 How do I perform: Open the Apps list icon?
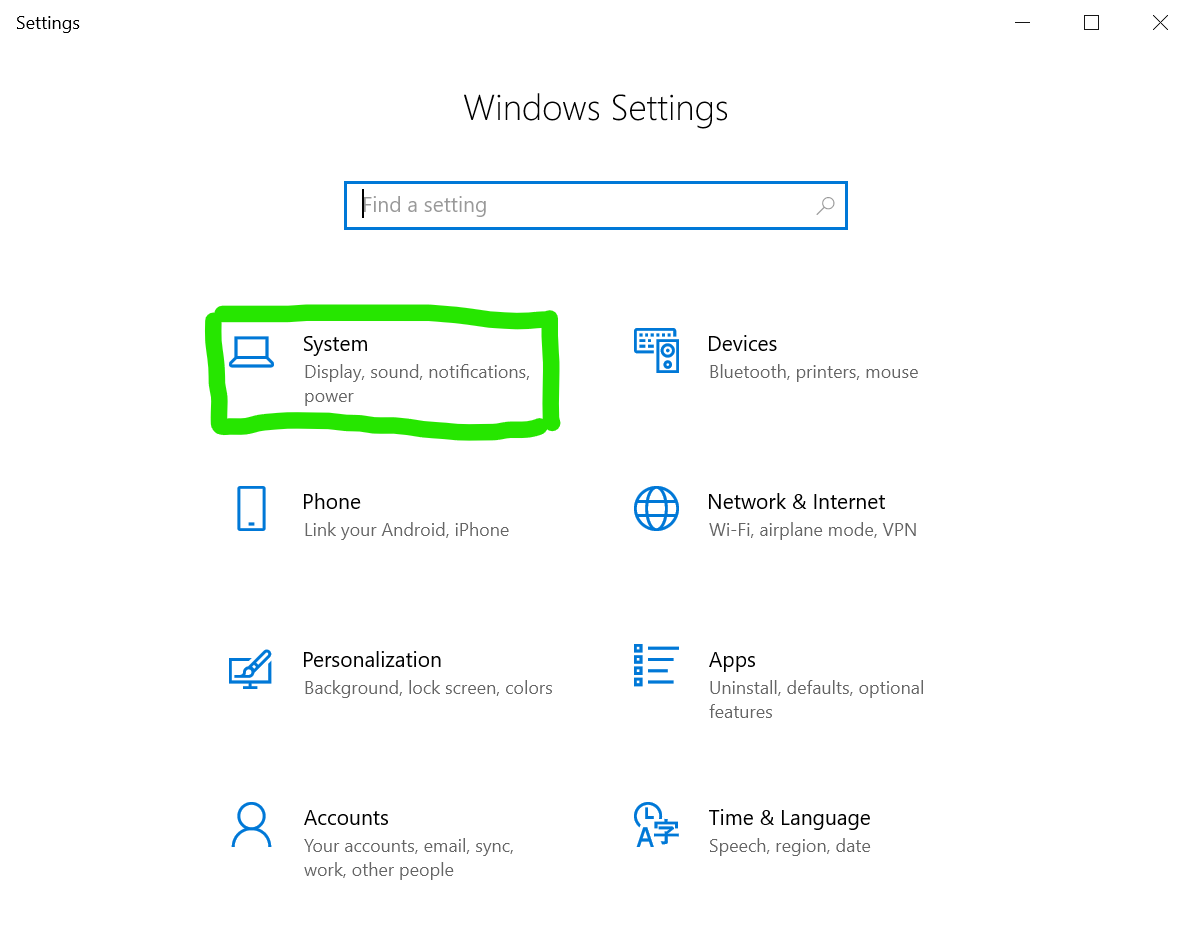coord(656,665)
